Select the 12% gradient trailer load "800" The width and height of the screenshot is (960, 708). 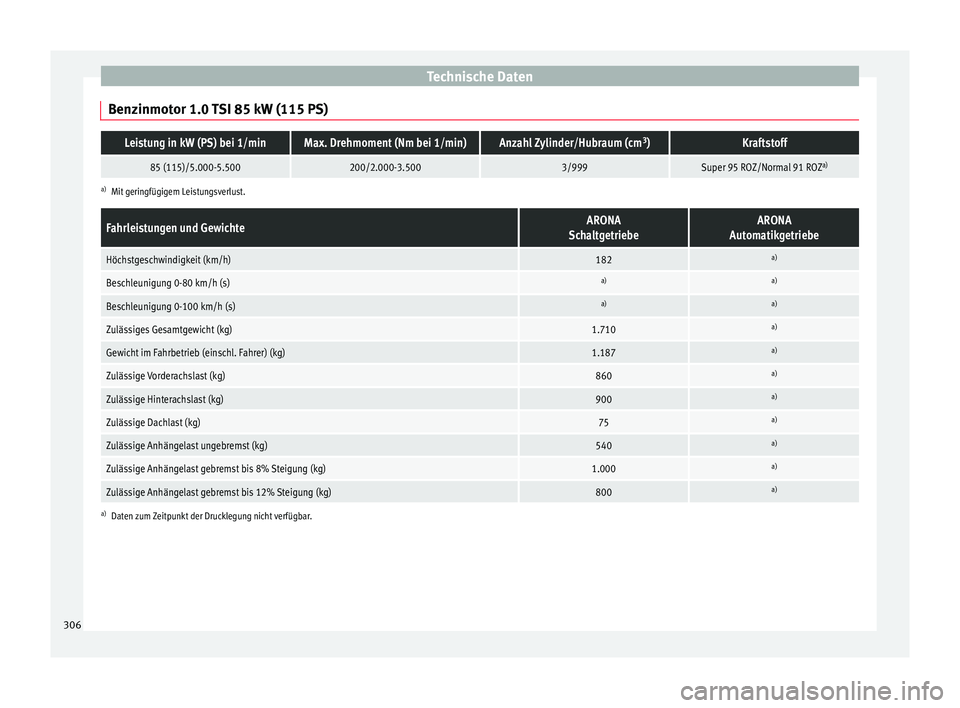click(604, 492)
